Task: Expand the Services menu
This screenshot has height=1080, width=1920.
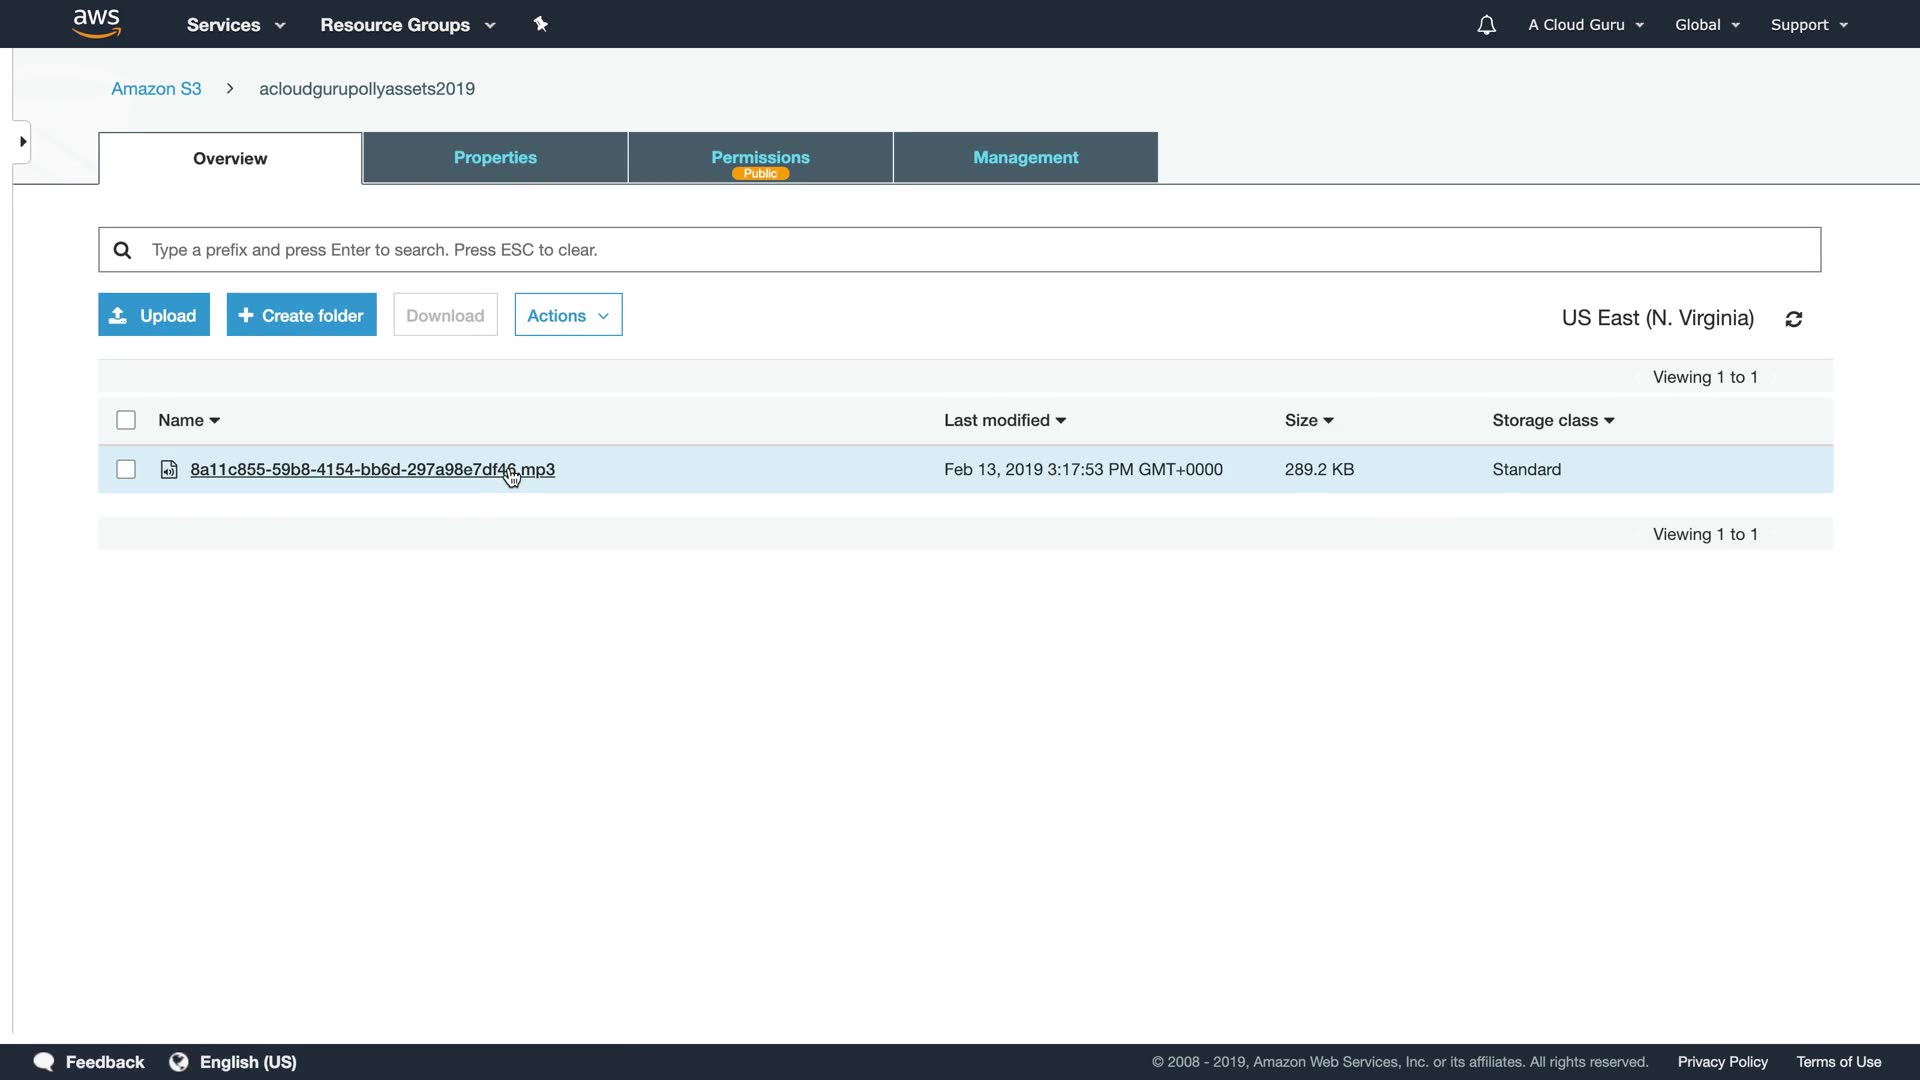Action: click(236, 25)
